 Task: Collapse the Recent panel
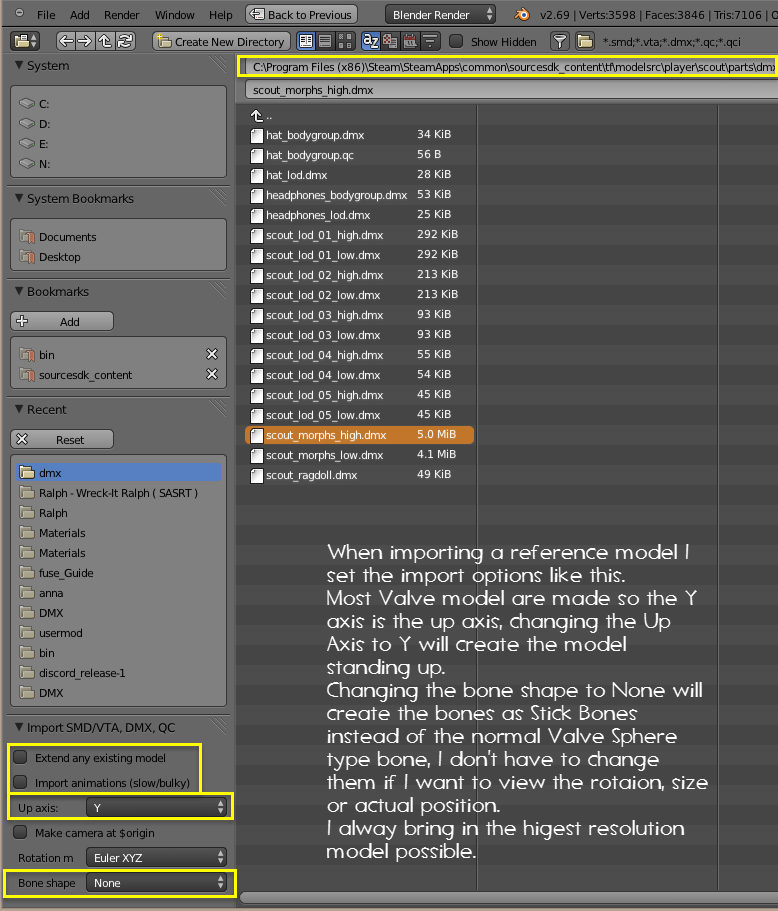click(x=19, y=409)
